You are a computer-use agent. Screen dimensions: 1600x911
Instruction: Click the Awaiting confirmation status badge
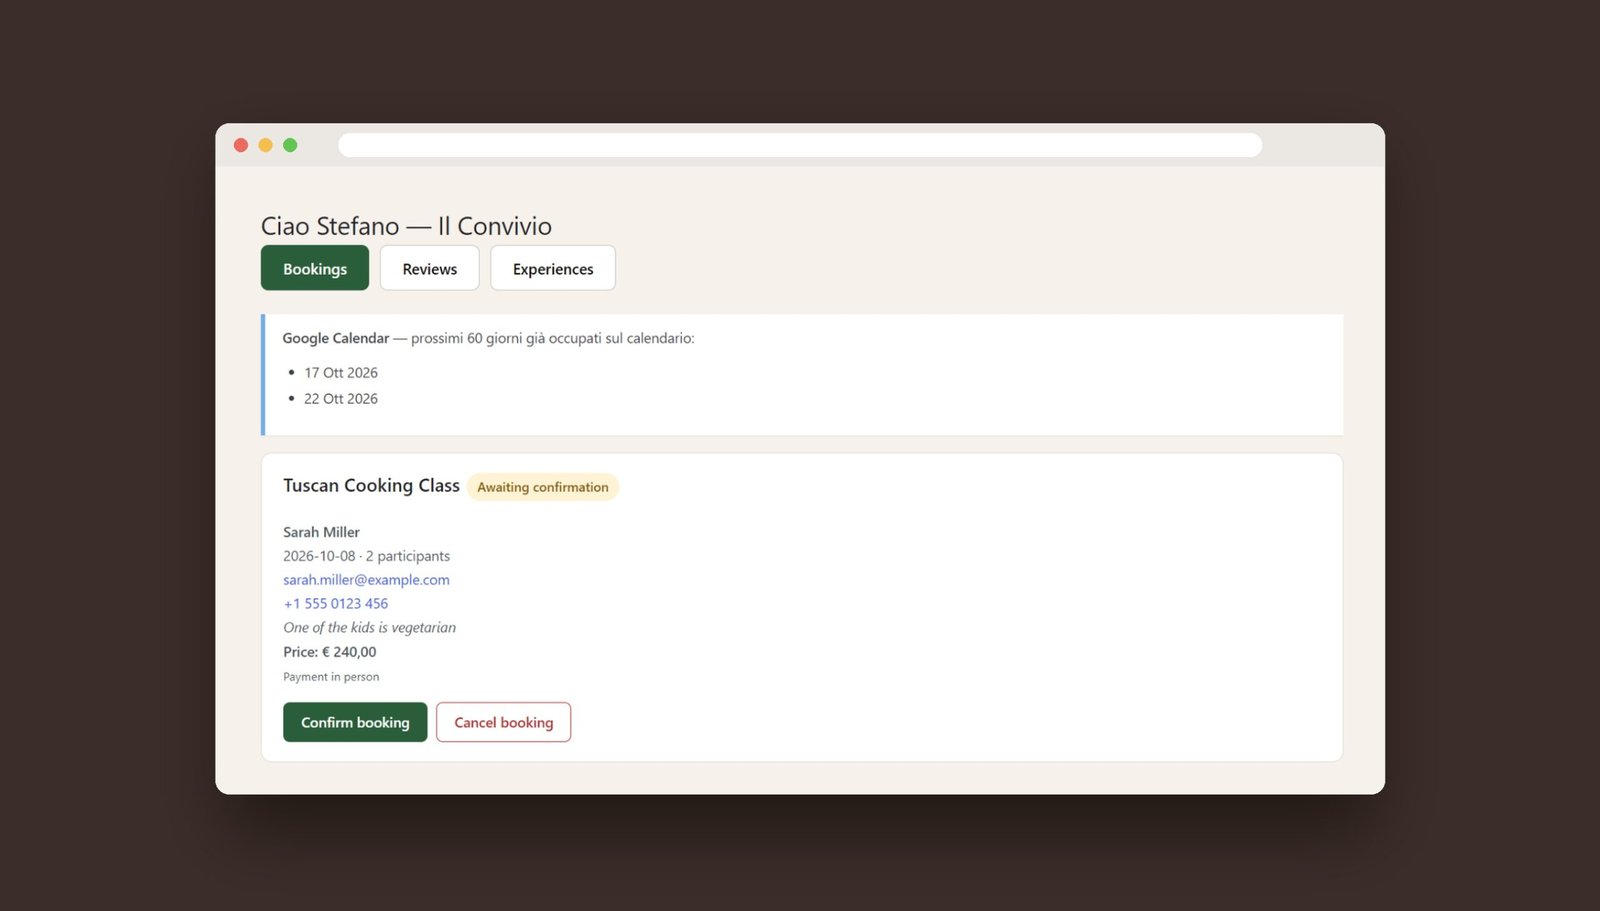(x=543, y=487)
